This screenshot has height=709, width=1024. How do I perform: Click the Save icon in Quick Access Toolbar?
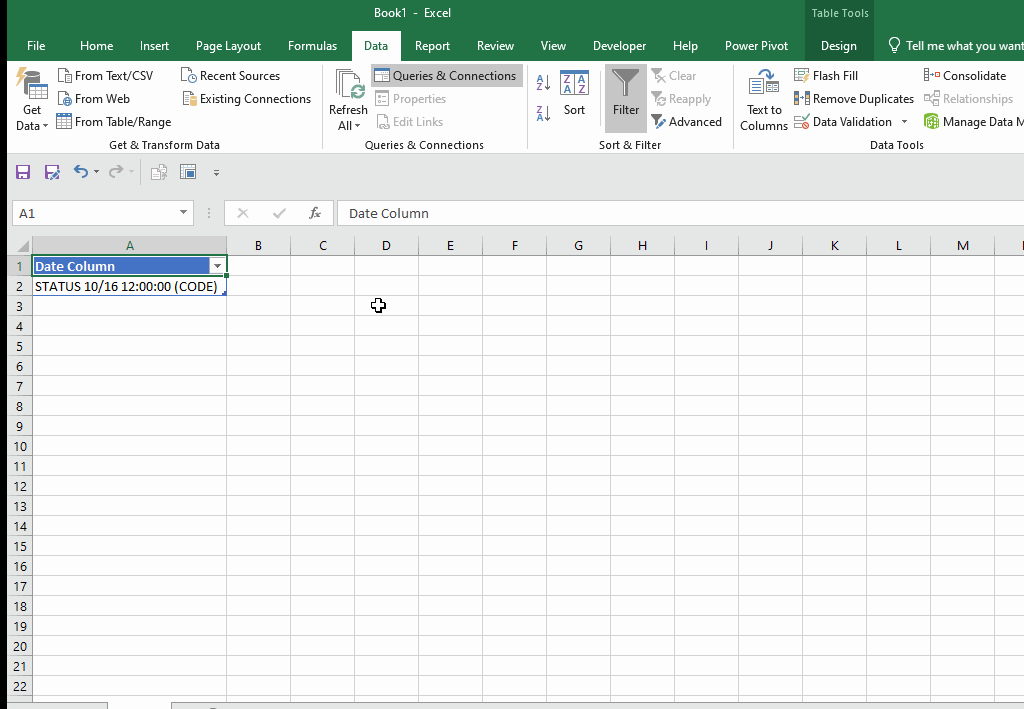(x=23, y=172)
